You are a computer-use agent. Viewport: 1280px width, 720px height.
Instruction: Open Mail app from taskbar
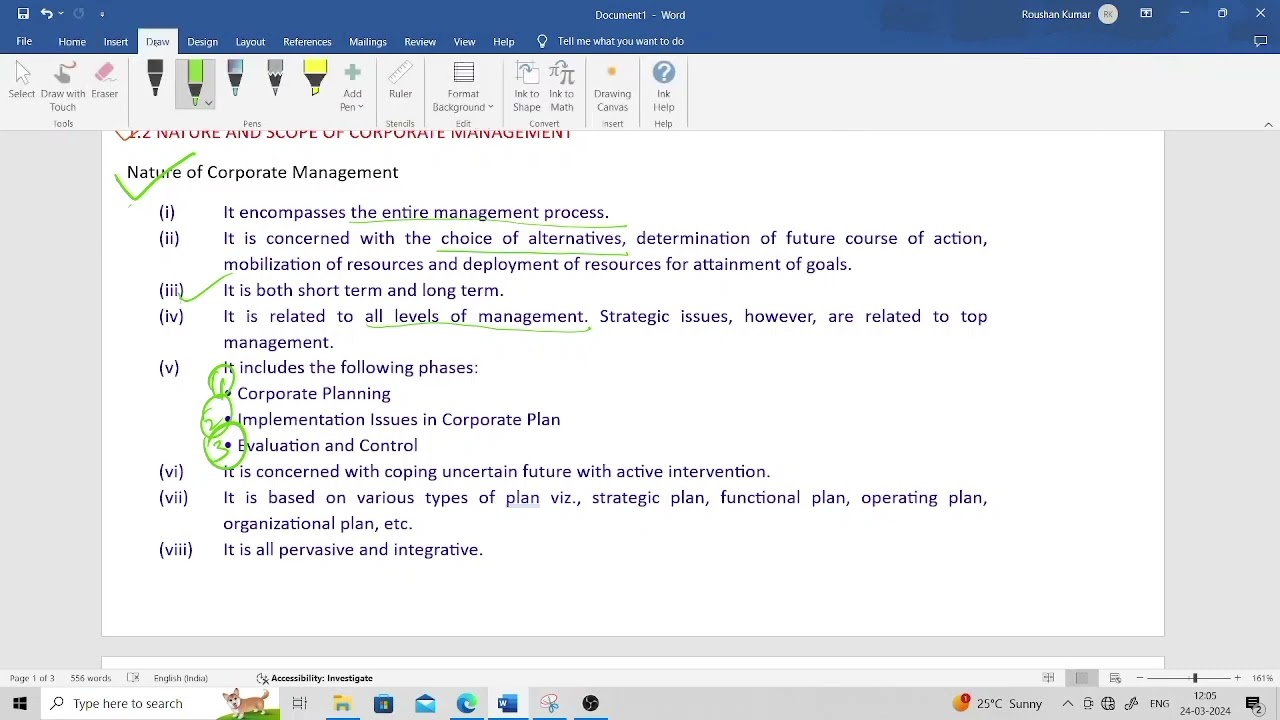pyautogui.click(x=425, y=703)
